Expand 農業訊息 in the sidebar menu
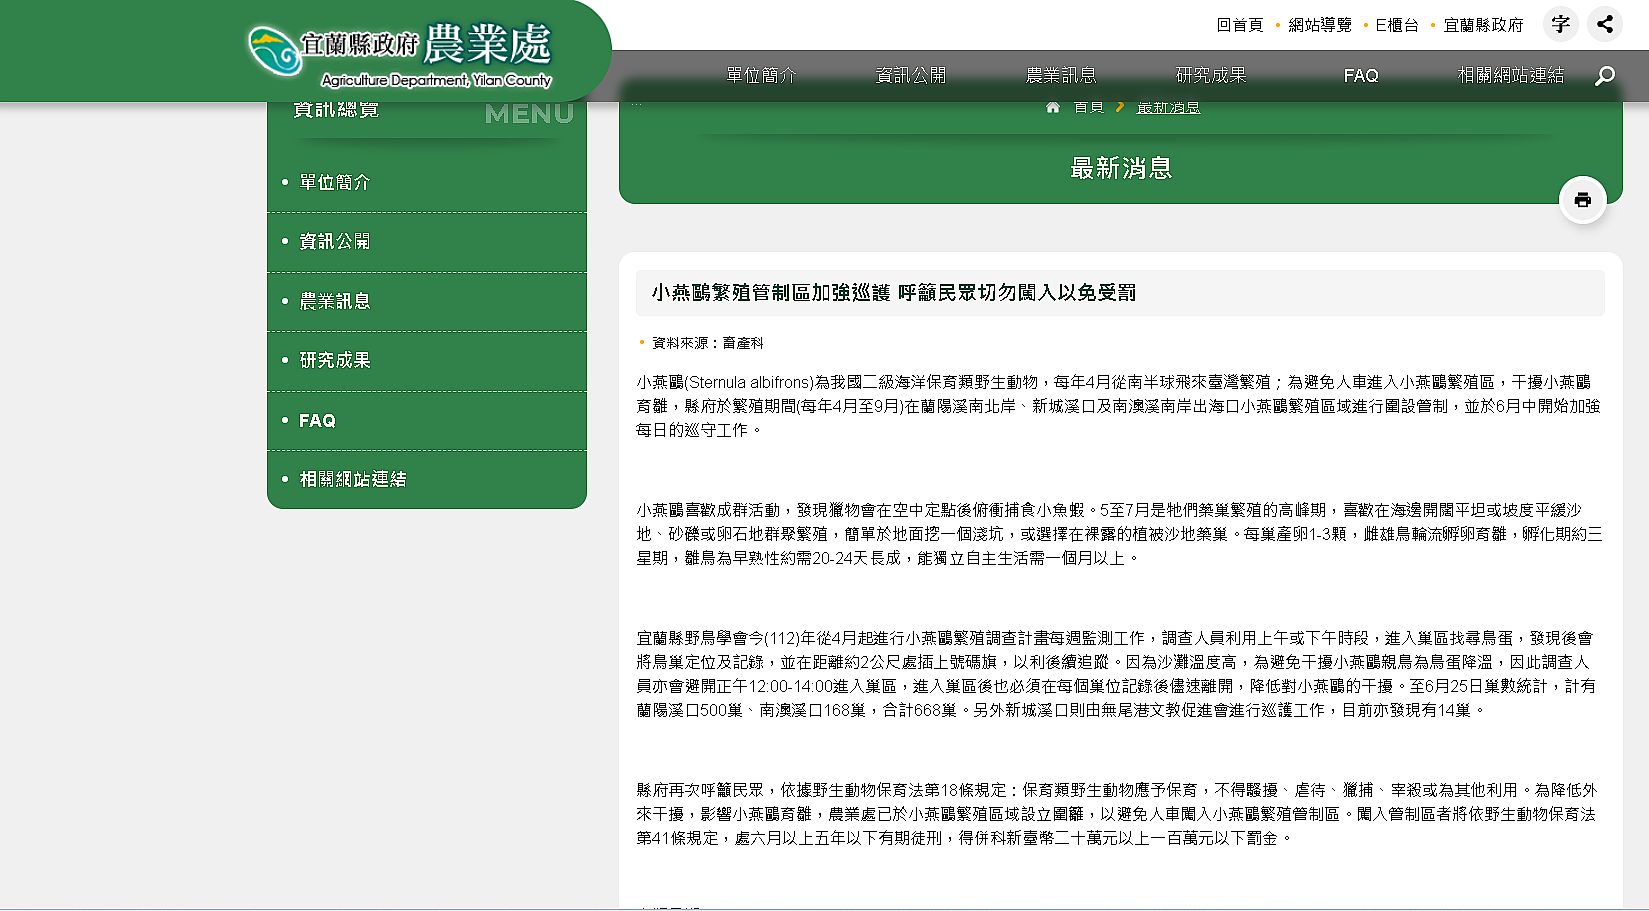The height and width of the screenshot is (911, 1649). pos(335,301)
